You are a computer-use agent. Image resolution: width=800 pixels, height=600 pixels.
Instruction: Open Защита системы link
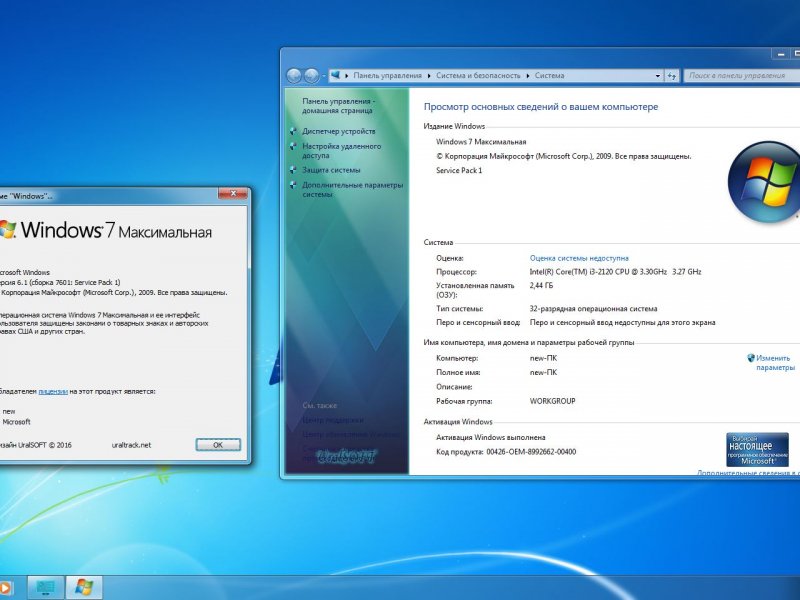(331, 170)
